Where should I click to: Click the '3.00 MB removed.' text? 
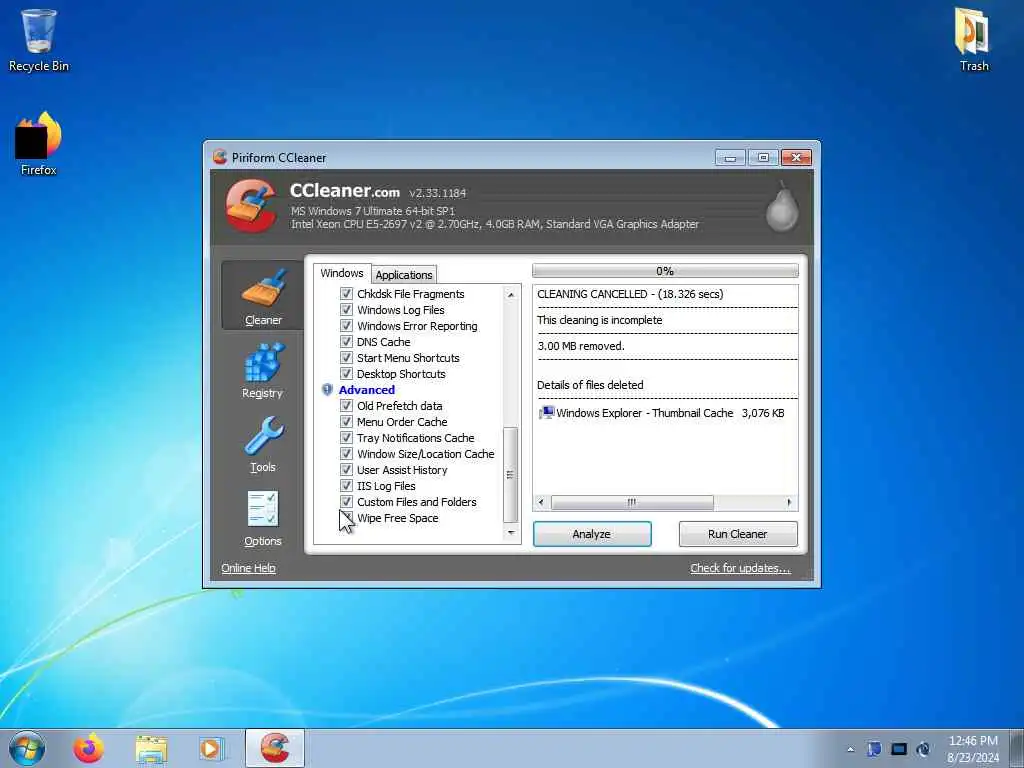(581, 346)
